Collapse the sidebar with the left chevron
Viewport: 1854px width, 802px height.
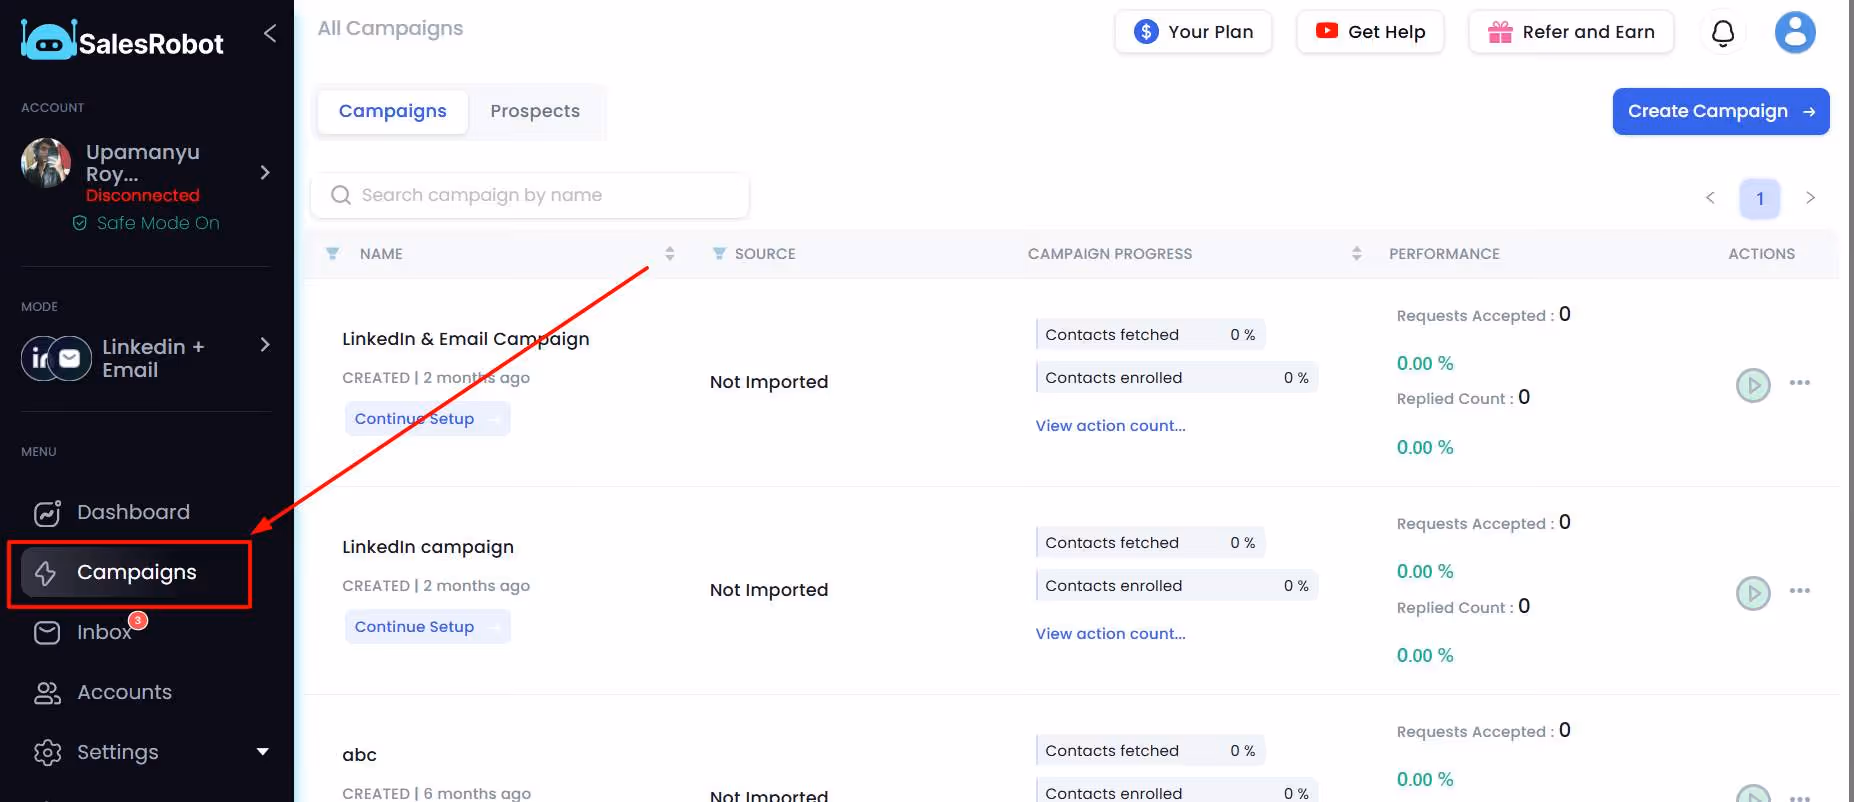pos(270,33)
